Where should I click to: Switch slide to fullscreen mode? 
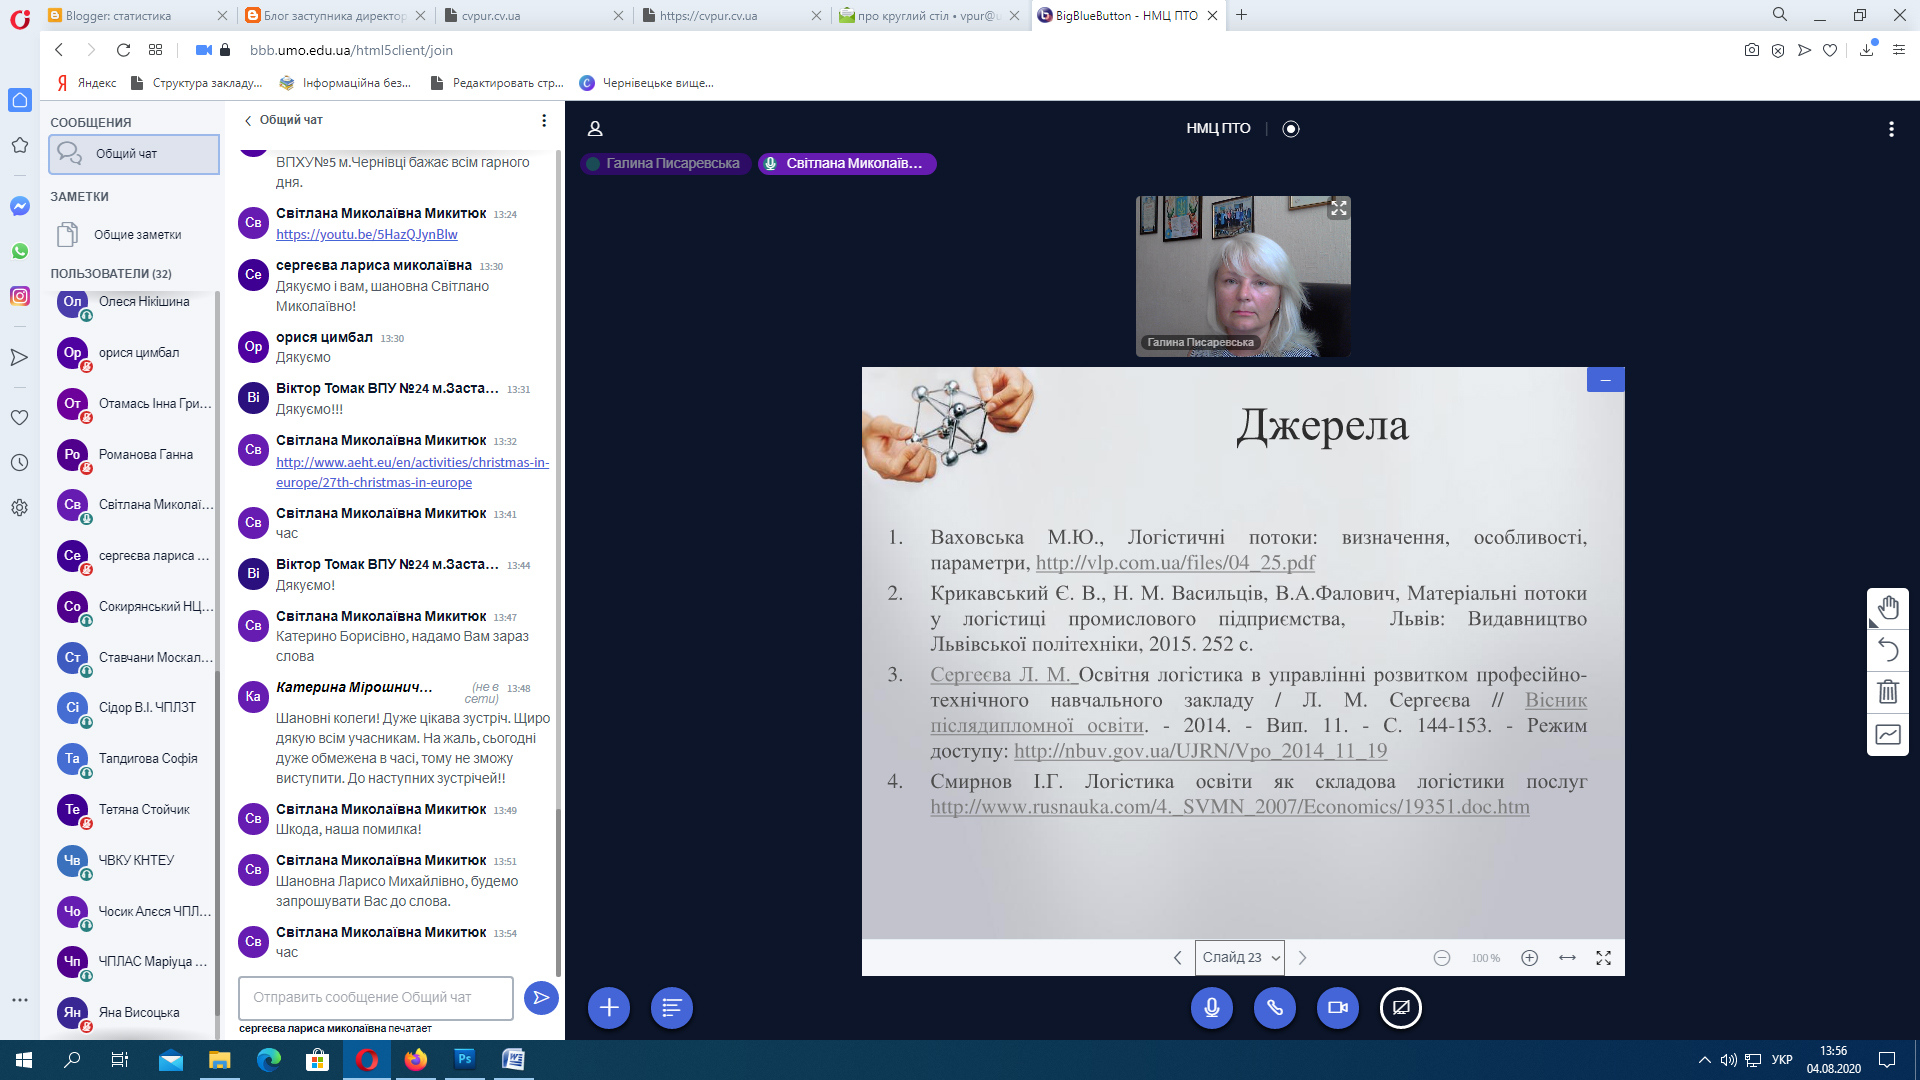pyautogui.click(x=1603, y=958)
